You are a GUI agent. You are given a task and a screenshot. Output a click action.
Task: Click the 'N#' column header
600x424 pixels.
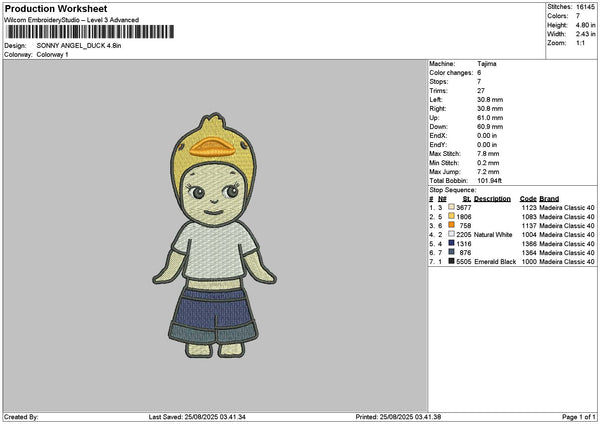pyautogui.click(x=442, y=199)
